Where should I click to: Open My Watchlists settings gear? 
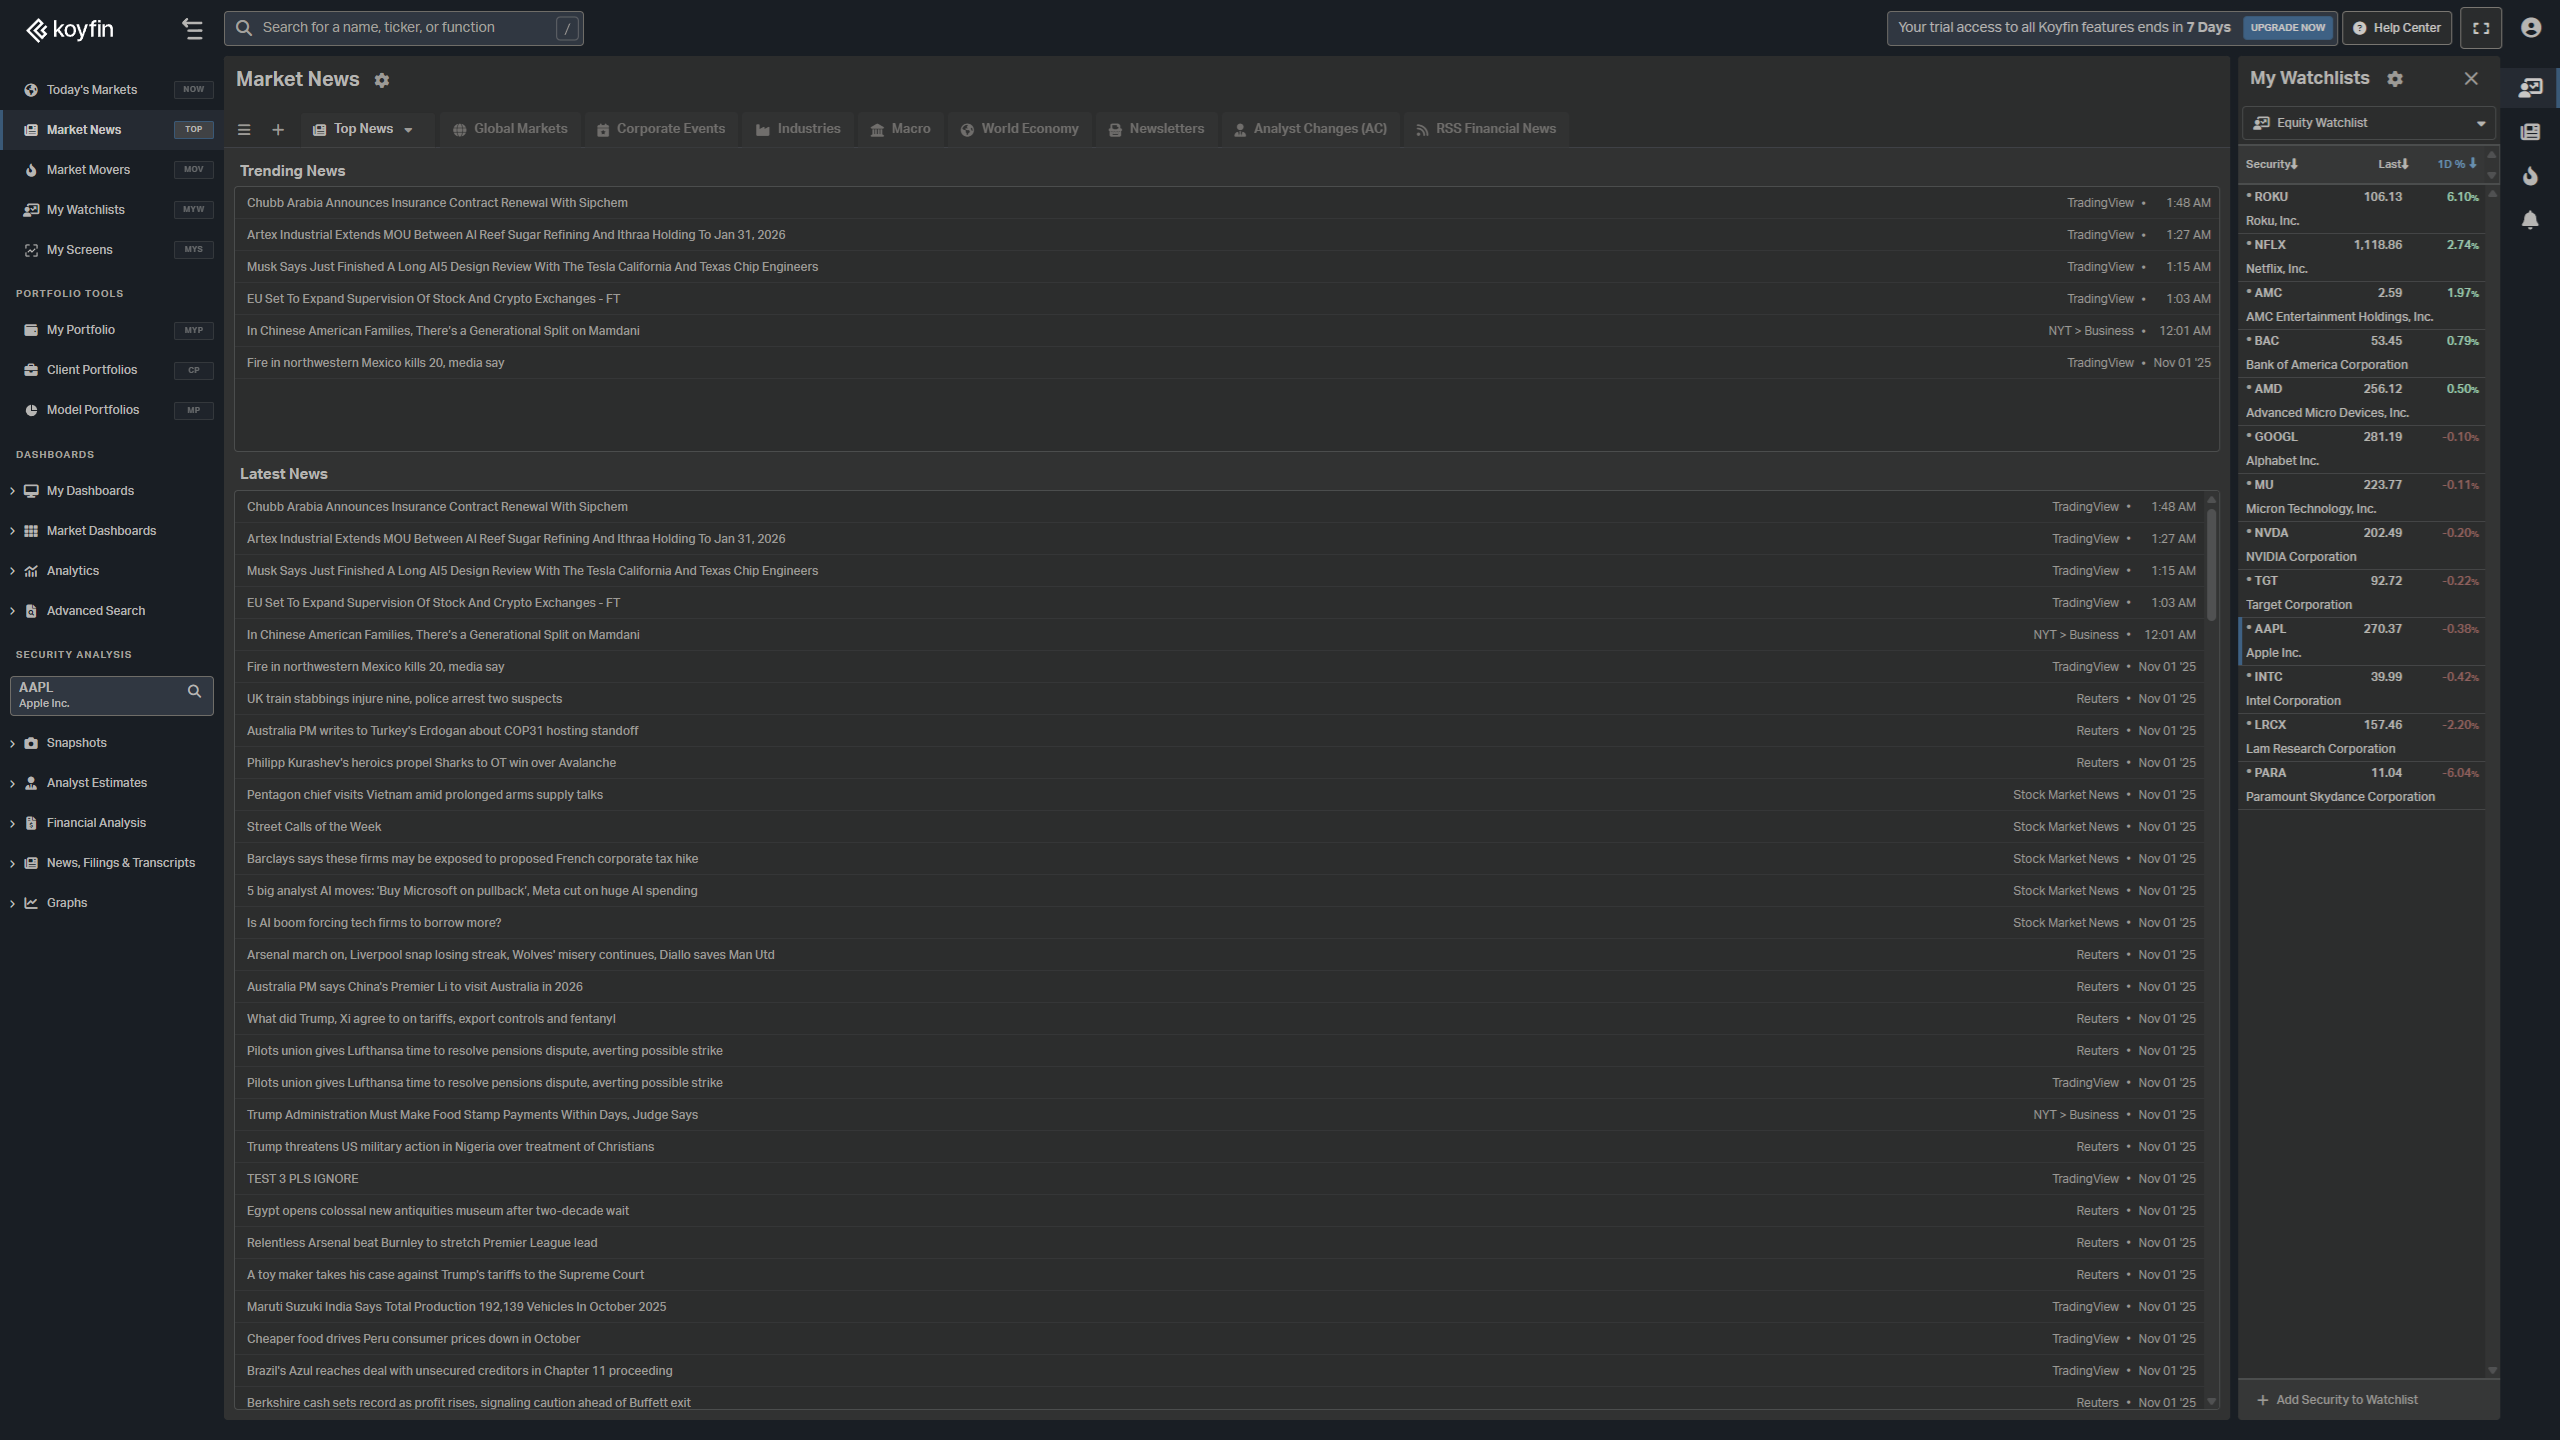coord(2395,79)
